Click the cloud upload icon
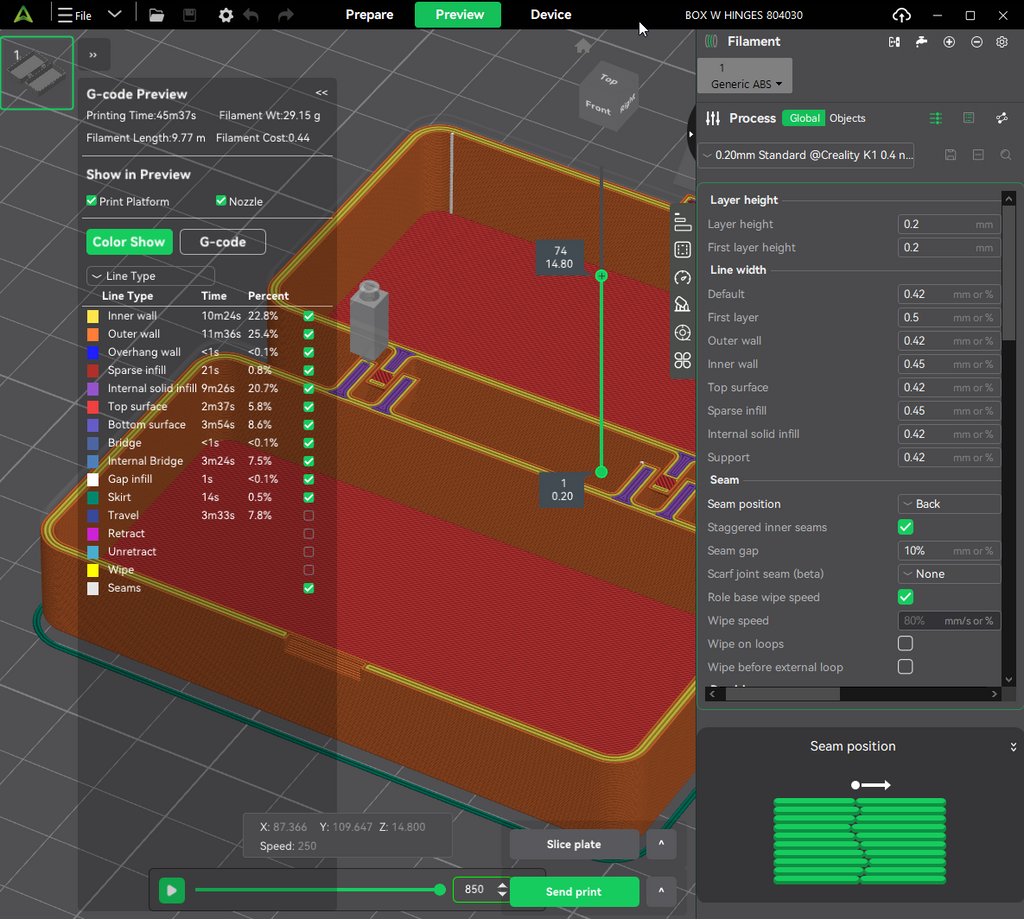This screenshot has height=919, width=1024. coord(901,15)
